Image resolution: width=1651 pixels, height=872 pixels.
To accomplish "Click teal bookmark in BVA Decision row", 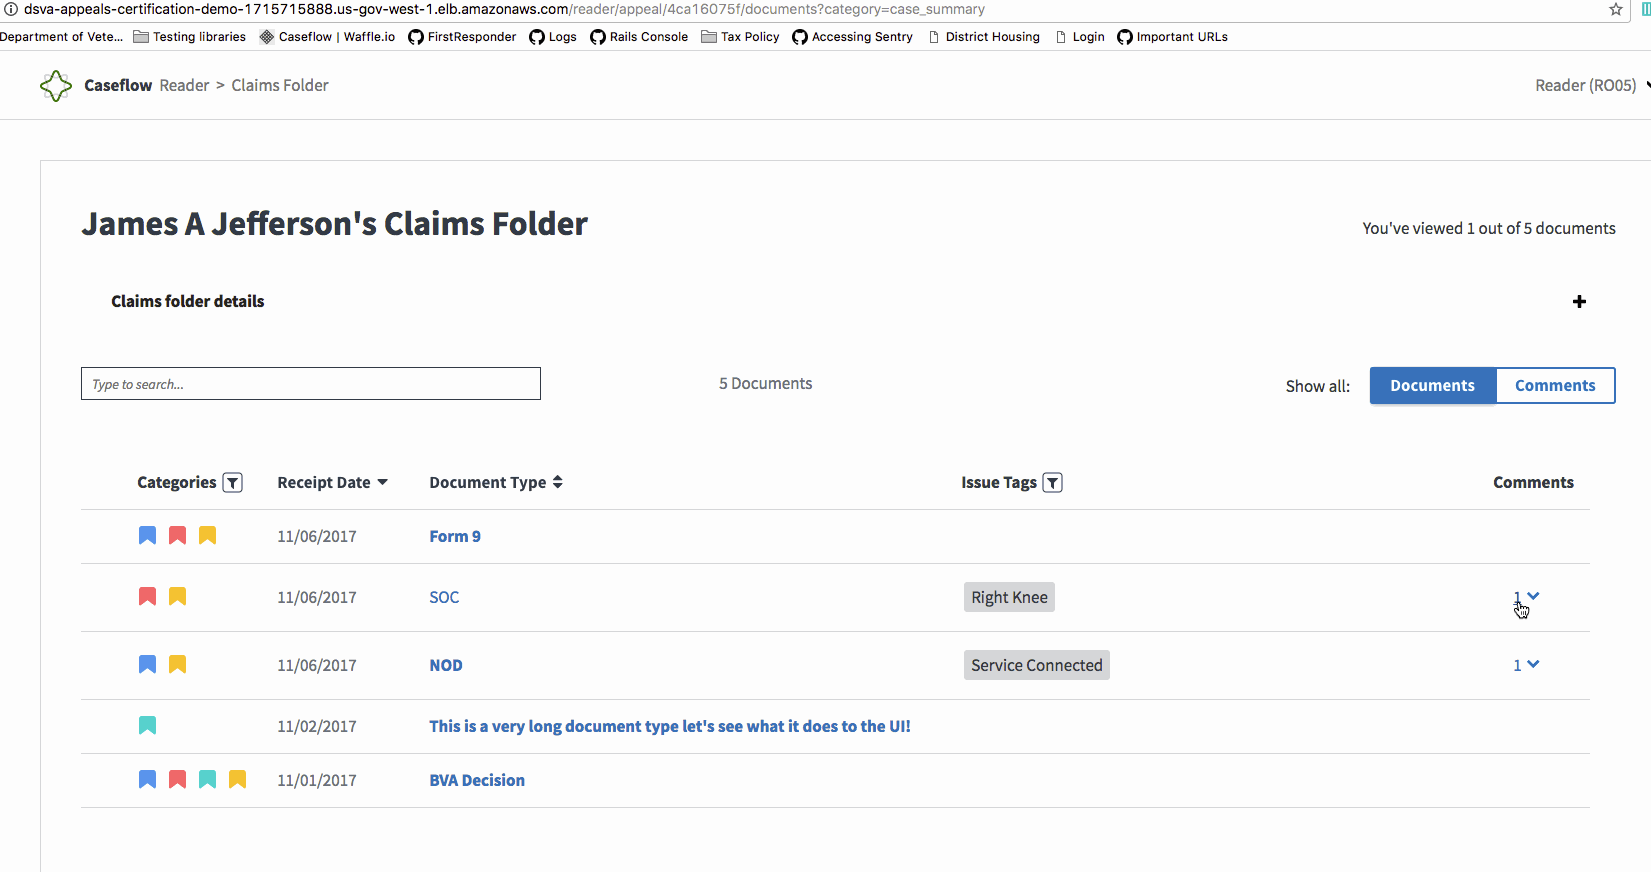I will point(207,780).
